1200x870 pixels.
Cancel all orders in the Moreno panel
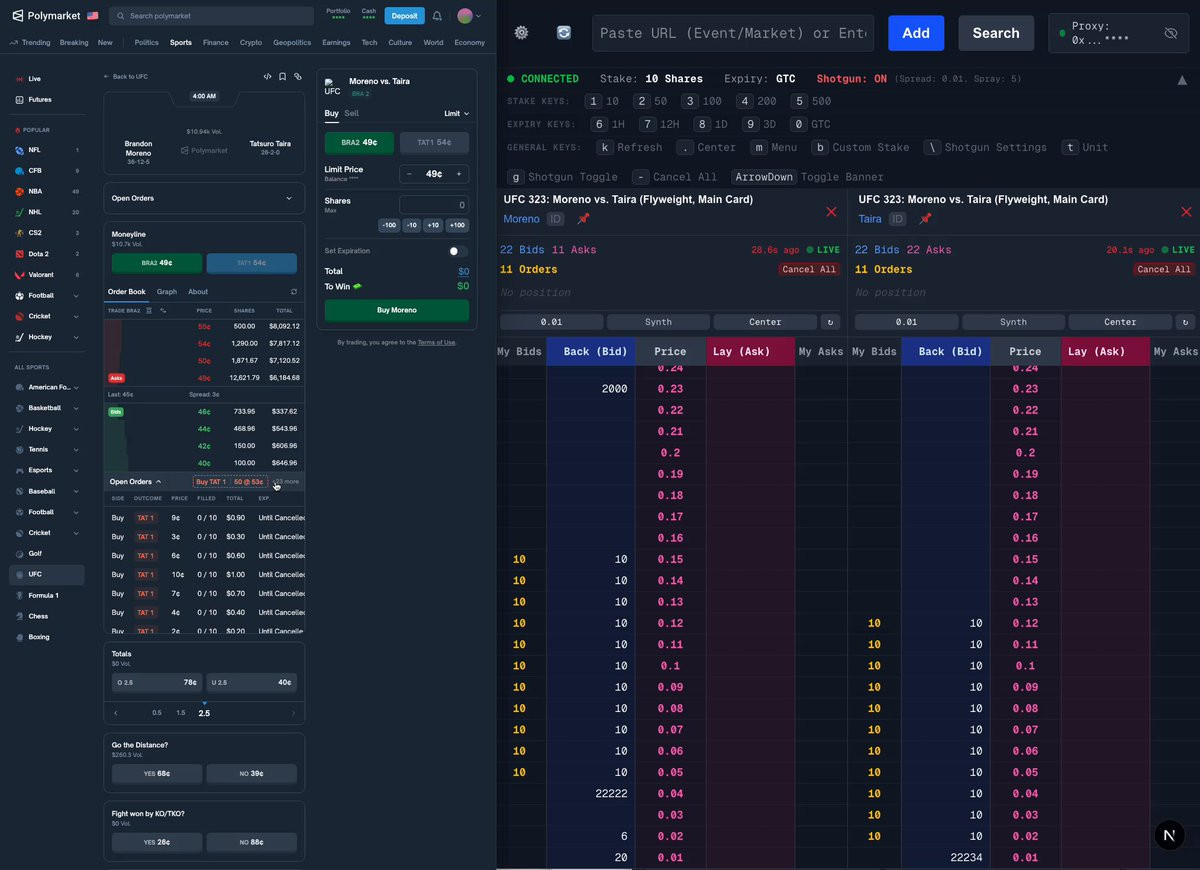tap(808, 269)
